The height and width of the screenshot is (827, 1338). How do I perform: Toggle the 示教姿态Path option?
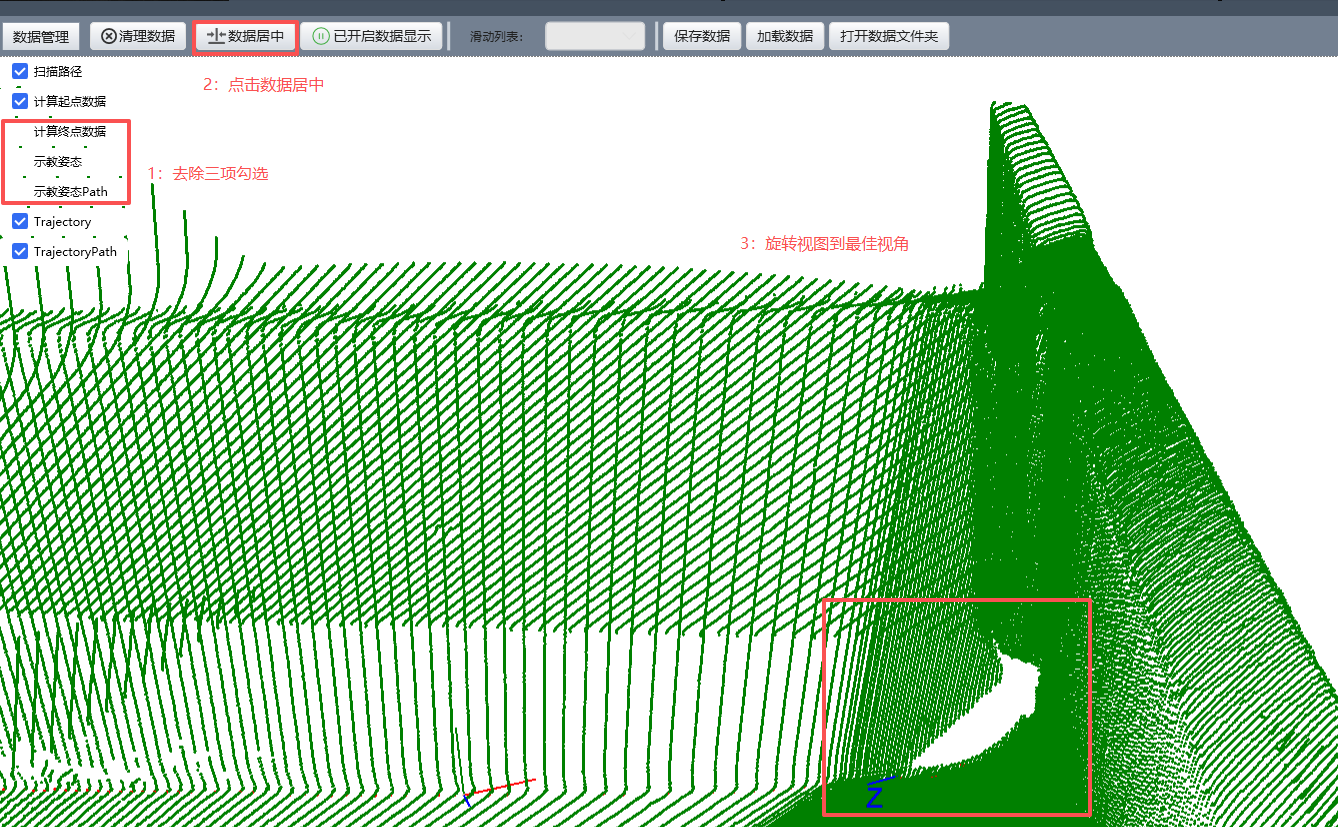70,191
